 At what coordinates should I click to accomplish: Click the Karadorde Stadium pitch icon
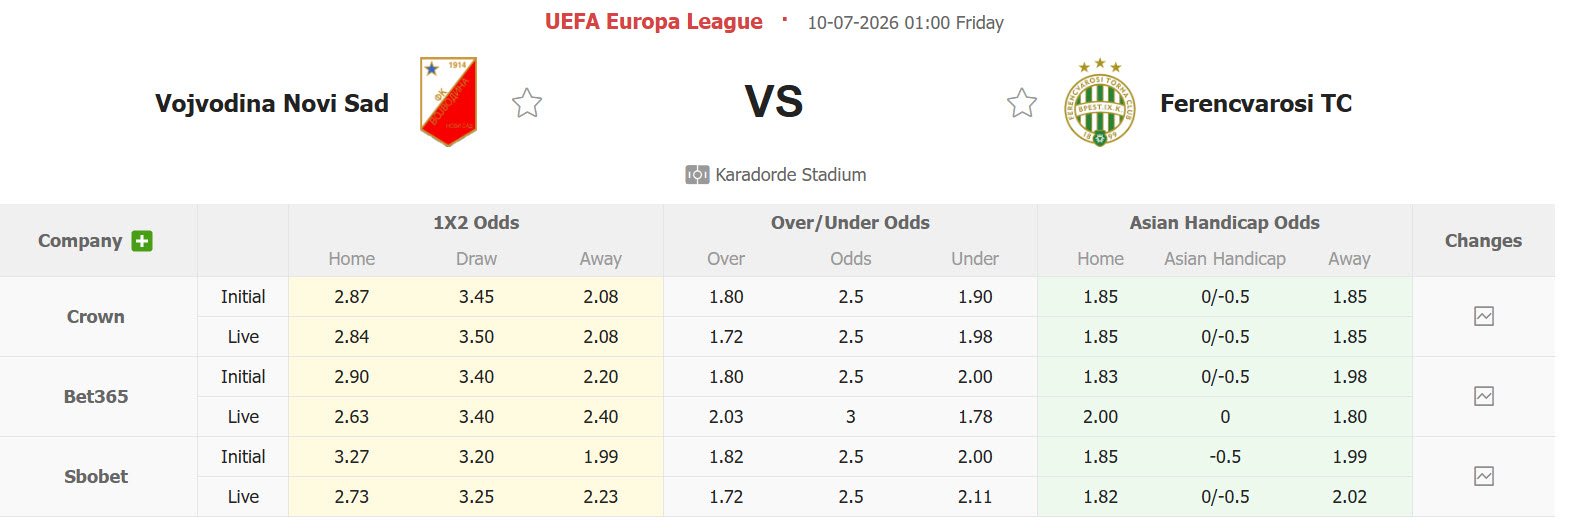pyautogui.click(x=697, y=175)
